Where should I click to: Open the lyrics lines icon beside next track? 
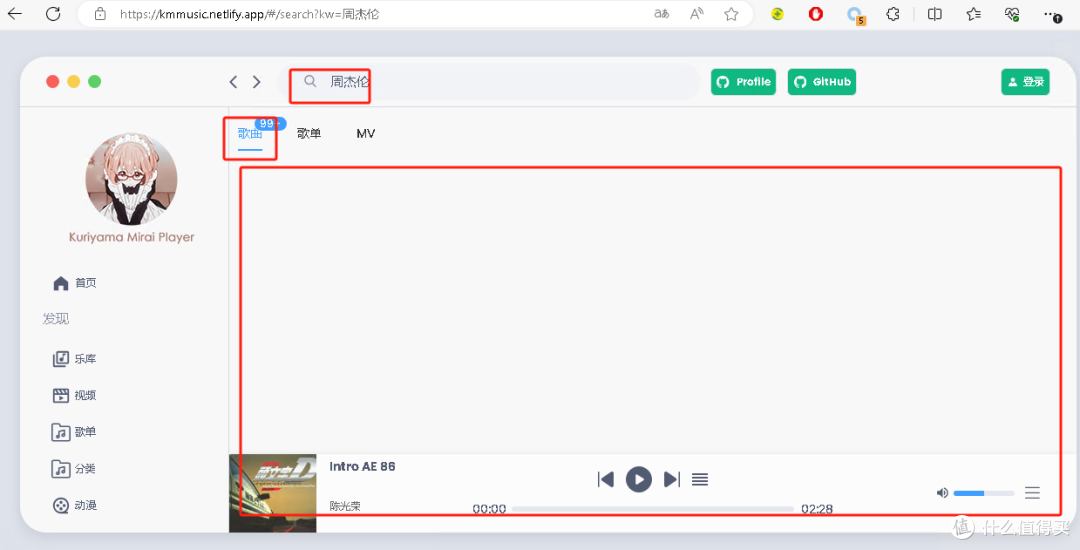coord(700,479)
